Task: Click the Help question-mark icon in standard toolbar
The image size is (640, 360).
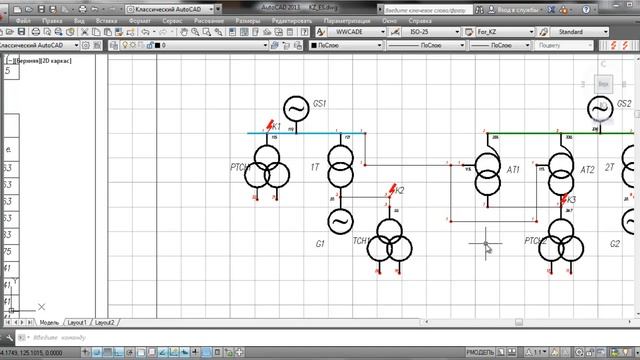Action: click(304, 32)
